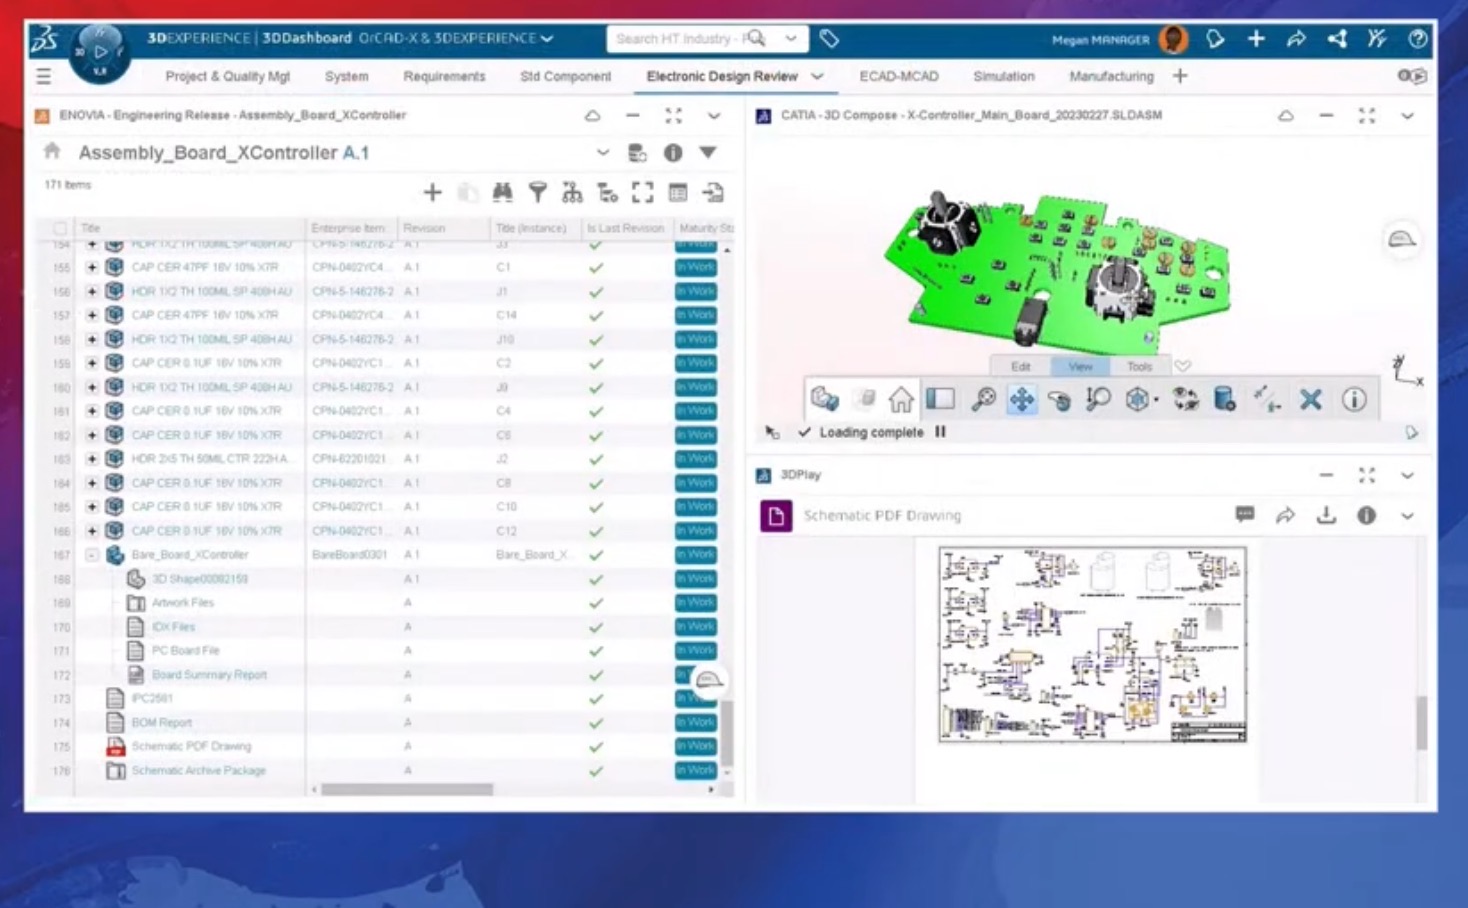Toggle the select-all checkbox in Title header
The height and width of the screenshot is (908, 1468).
click(60, 228)
